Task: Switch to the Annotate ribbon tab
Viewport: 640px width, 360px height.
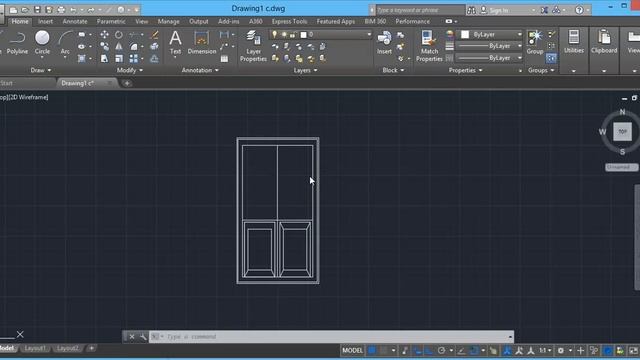Action: (75, 21)
